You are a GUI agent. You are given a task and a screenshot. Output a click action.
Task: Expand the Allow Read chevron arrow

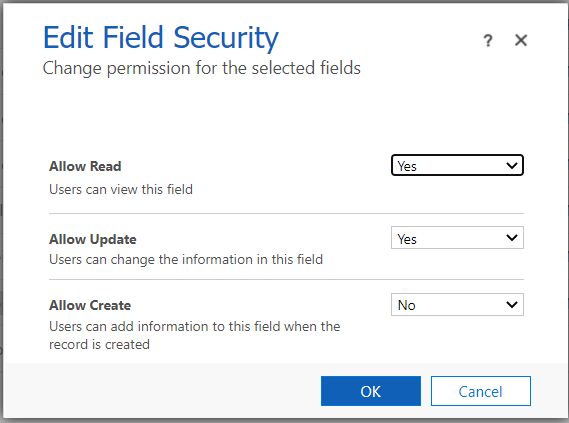click(512, 165)
